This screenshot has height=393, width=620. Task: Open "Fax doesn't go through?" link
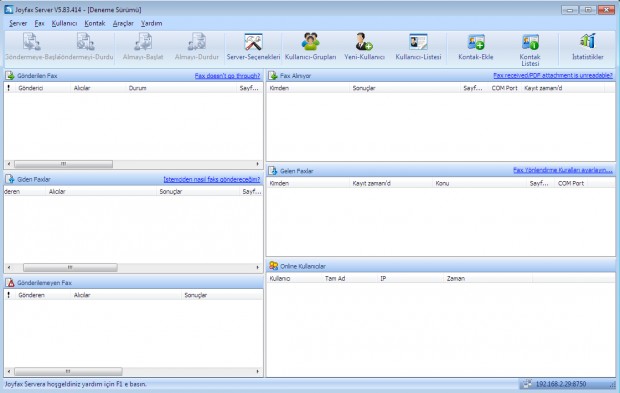click(227, 76)
